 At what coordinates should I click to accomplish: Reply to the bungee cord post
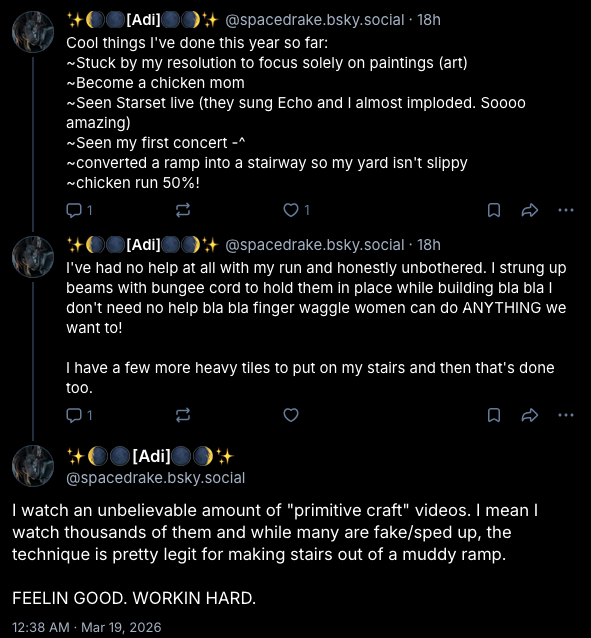[x=79, y=415]
